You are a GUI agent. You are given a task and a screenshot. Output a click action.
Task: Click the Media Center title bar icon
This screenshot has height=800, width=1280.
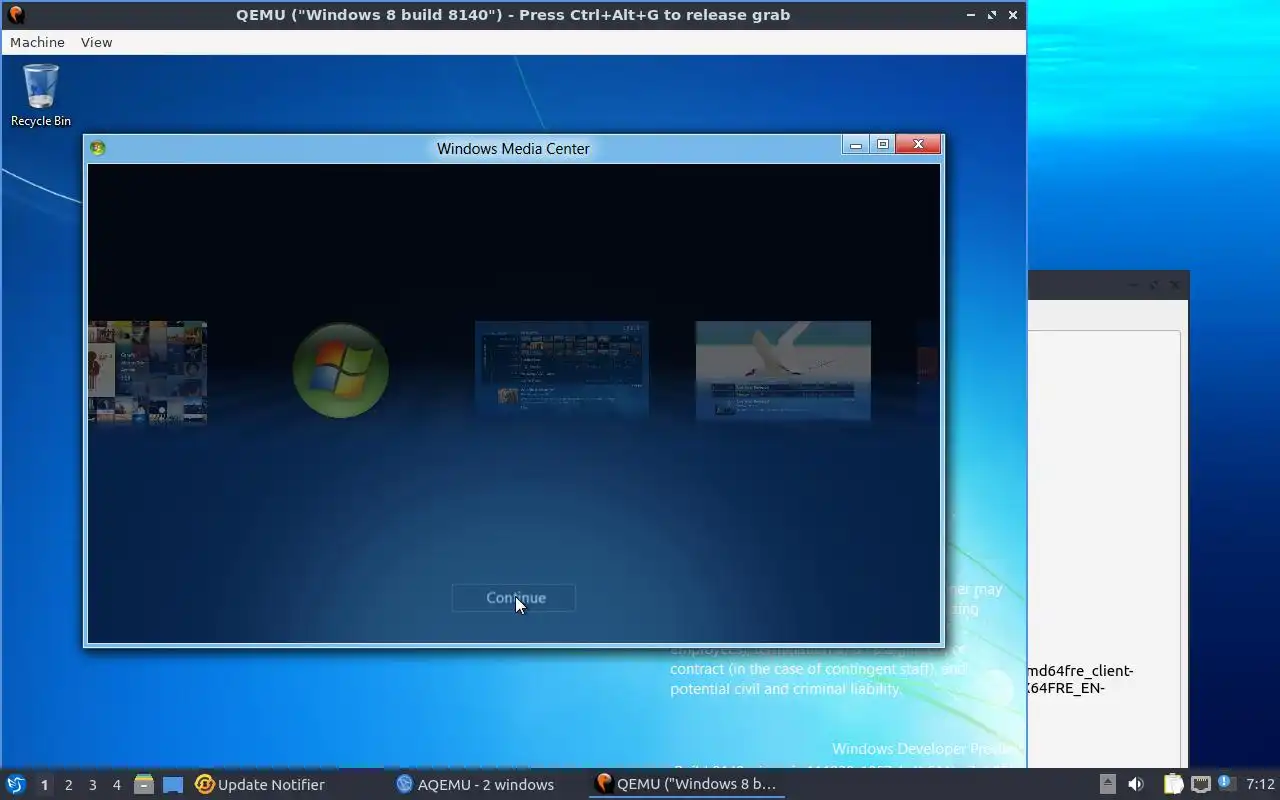[x=97, y=148]
